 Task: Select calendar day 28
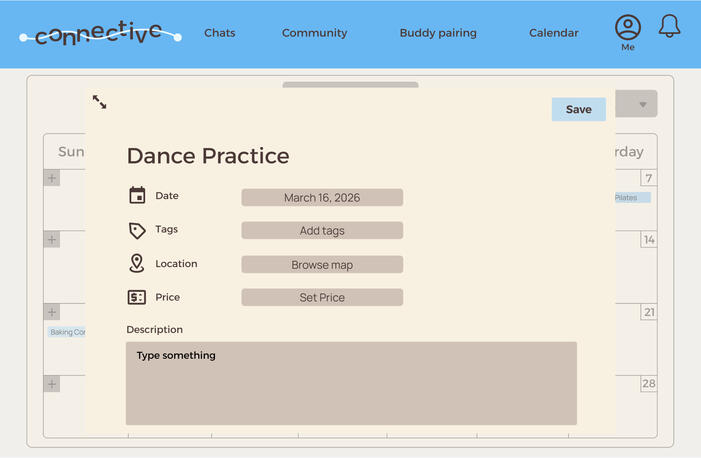click(x=649, y=384)
